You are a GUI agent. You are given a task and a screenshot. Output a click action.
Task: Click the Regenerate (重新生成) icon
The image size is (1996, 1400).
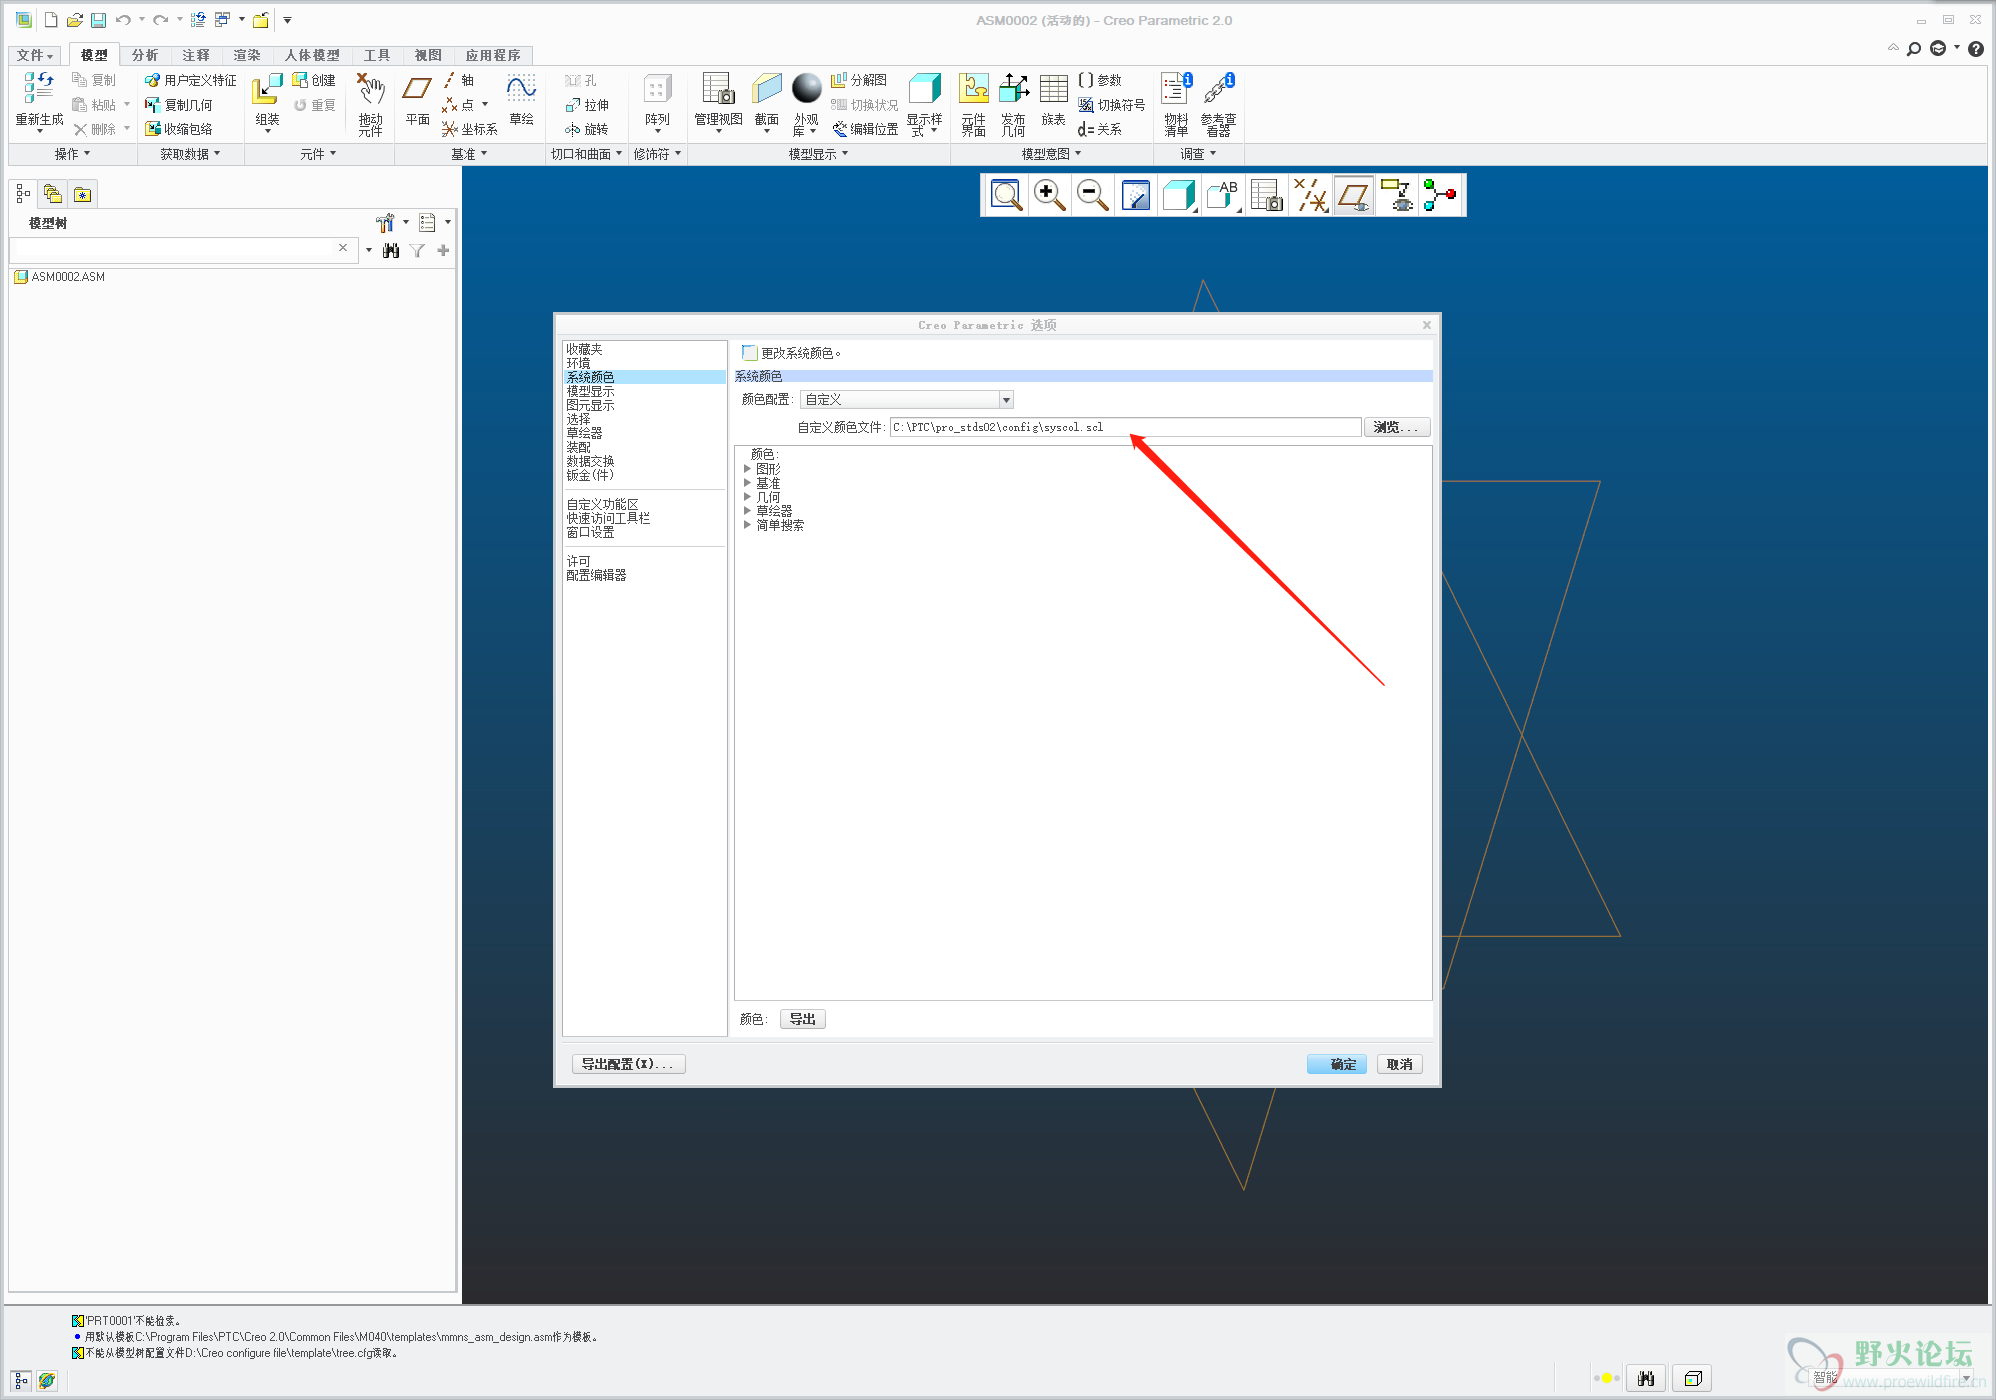click(39, 90)
